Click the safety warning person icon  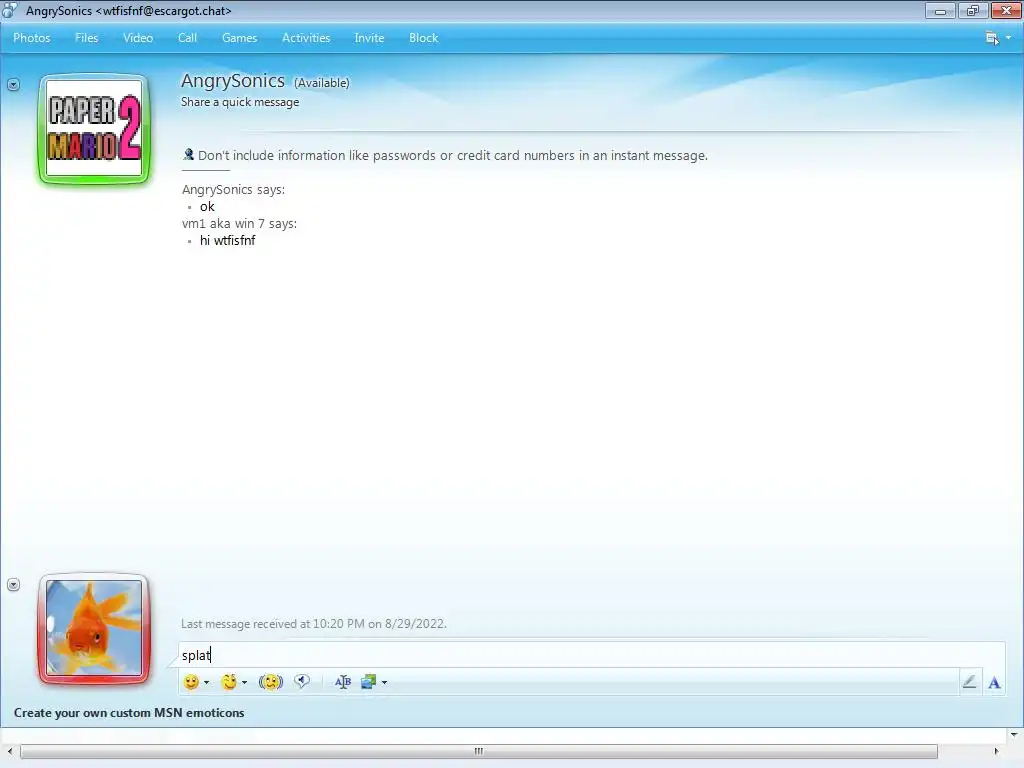click(x=188, y=155)
